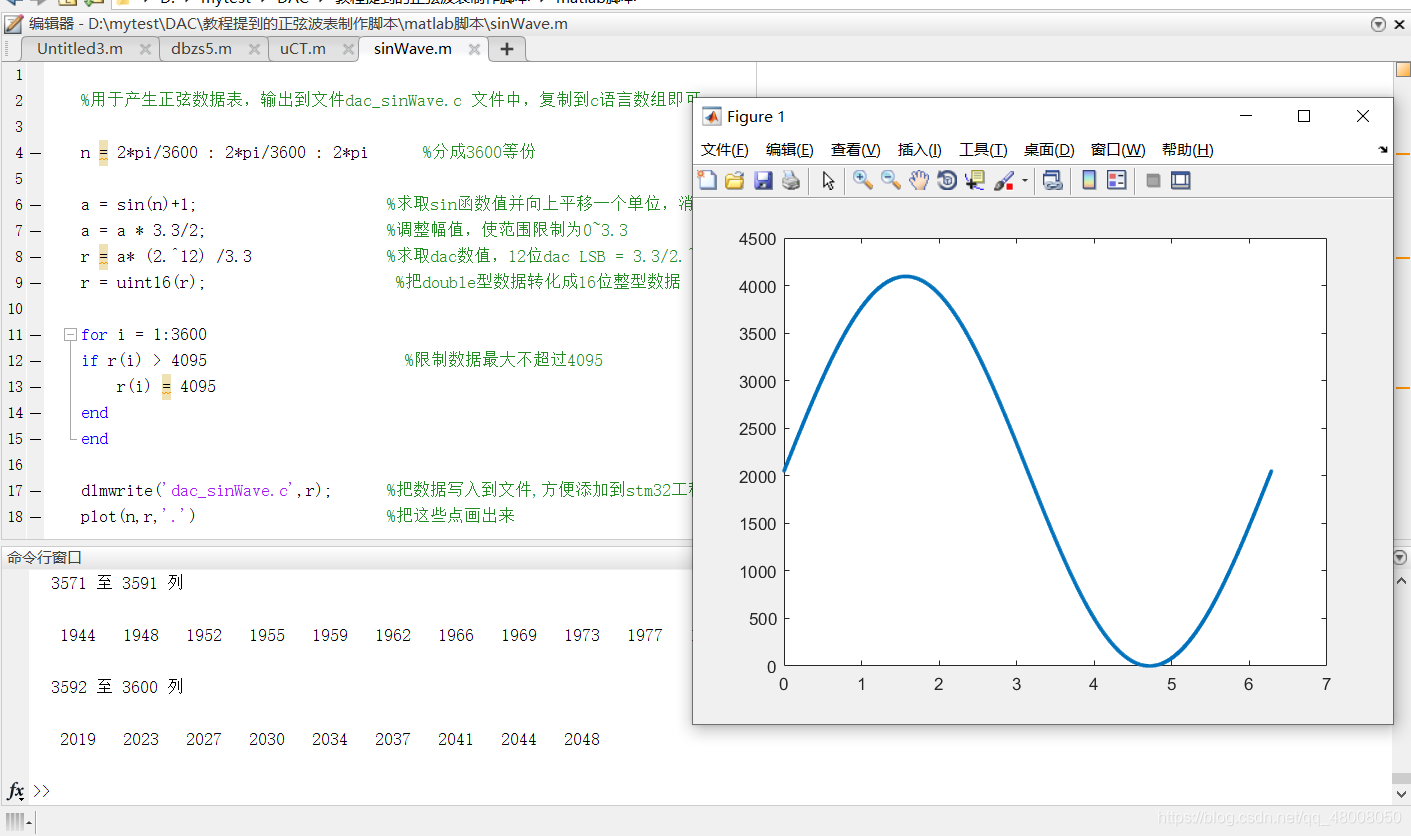Screen dimensions: 1411x836
Task: Toggle breakpoint on line 8
Action: [36, 257]
